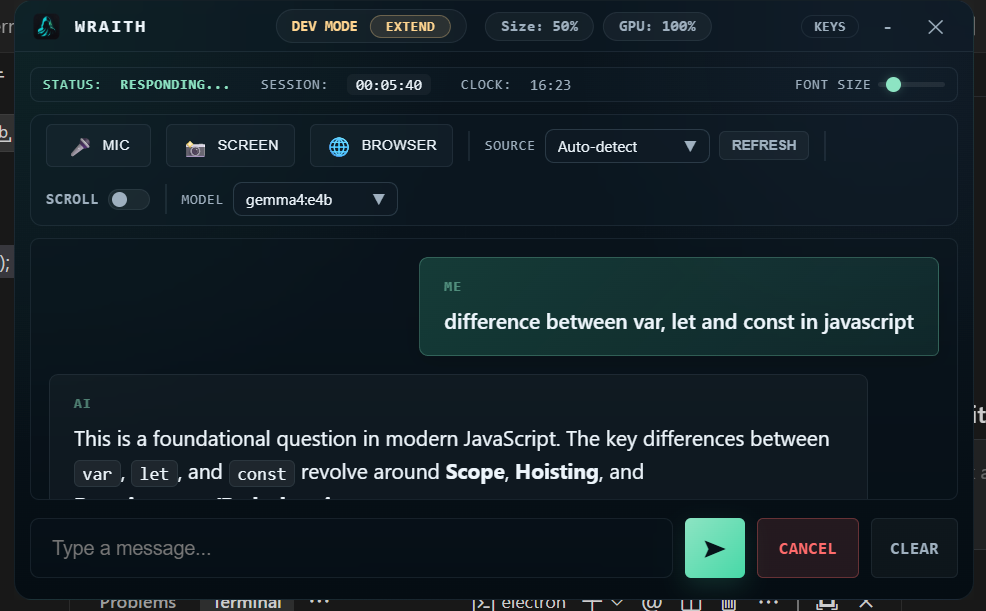Clear the chat with CLEAR button

[x=914, y=548]
